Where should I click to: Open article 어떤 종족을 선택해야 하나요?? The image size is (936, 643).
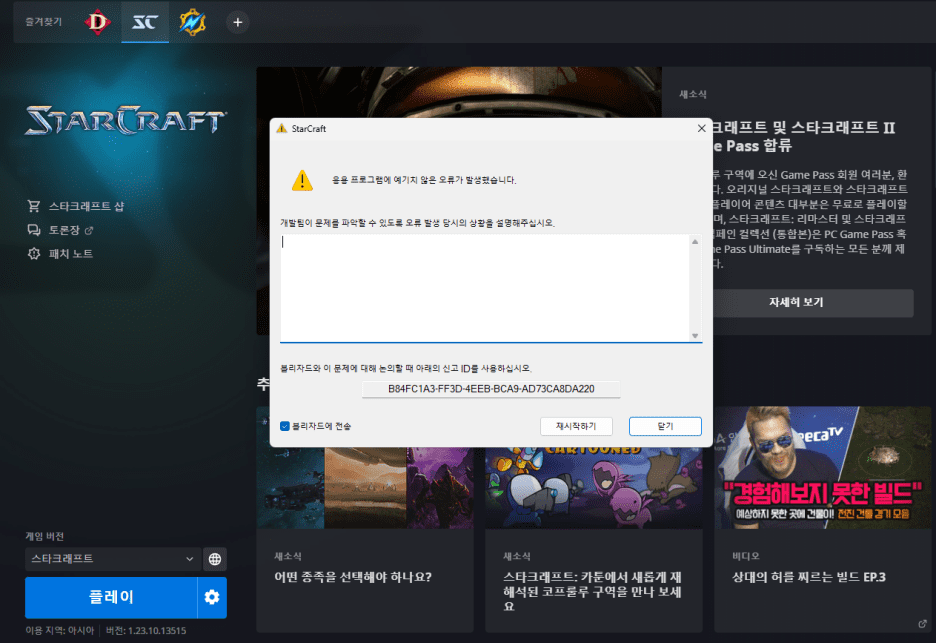point(353,577)
